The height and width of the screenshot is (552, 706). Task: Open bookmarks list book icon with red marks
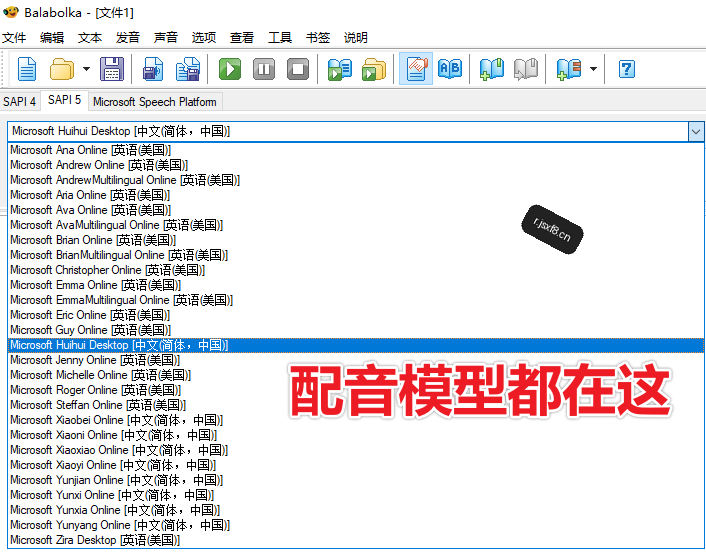tap(568, 69)
